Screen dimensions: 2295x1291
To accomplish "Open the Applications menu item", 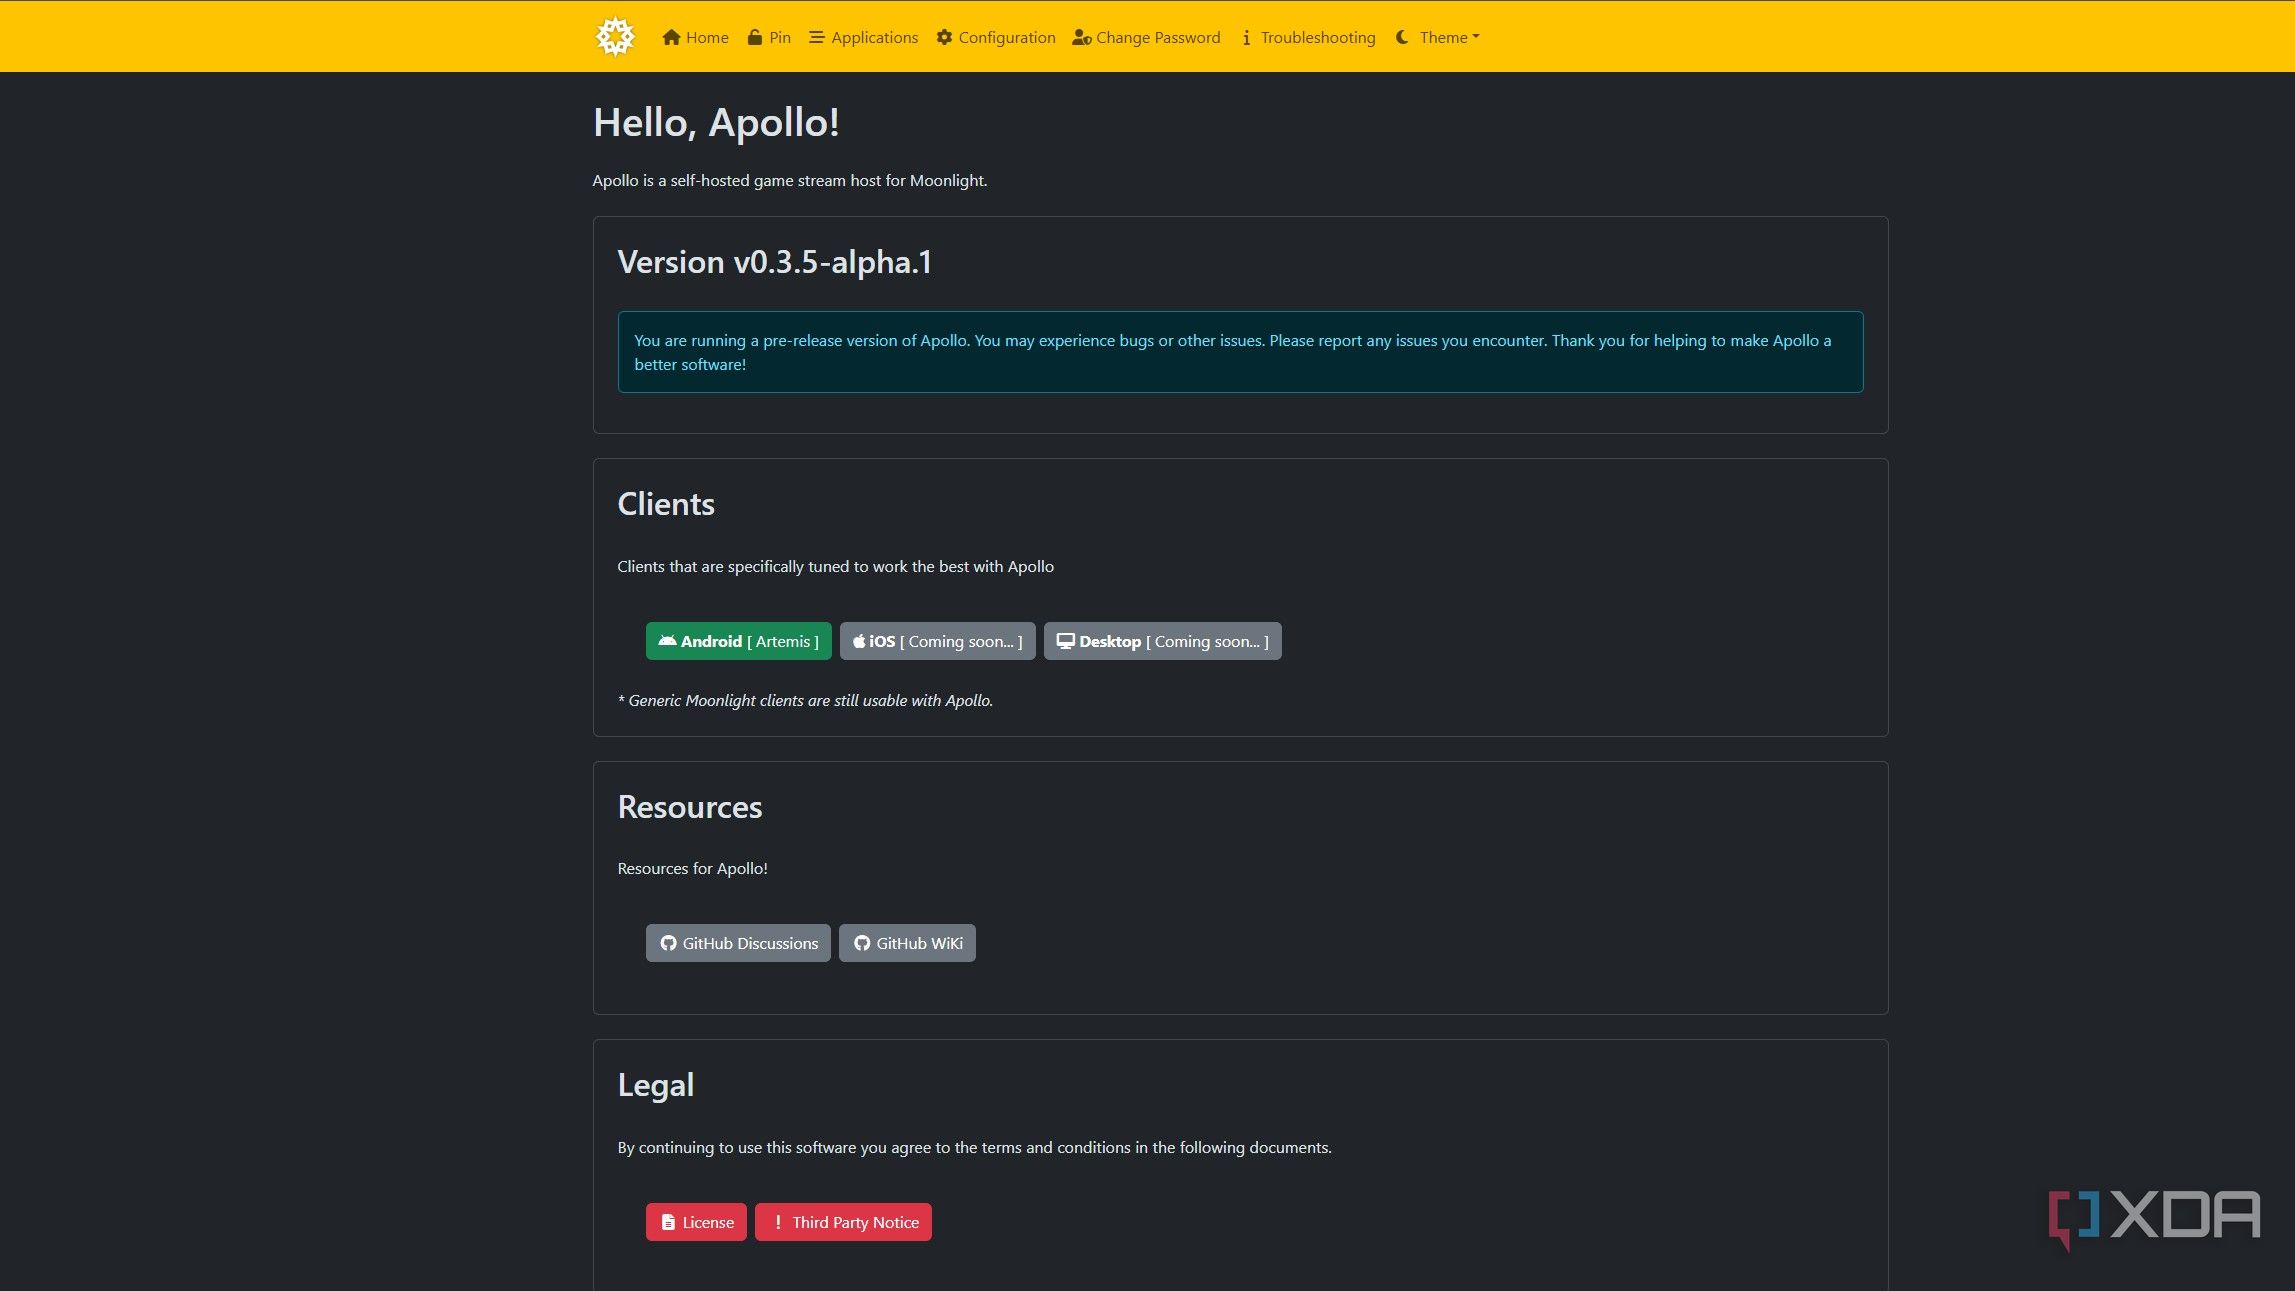I will coord(874,37).
